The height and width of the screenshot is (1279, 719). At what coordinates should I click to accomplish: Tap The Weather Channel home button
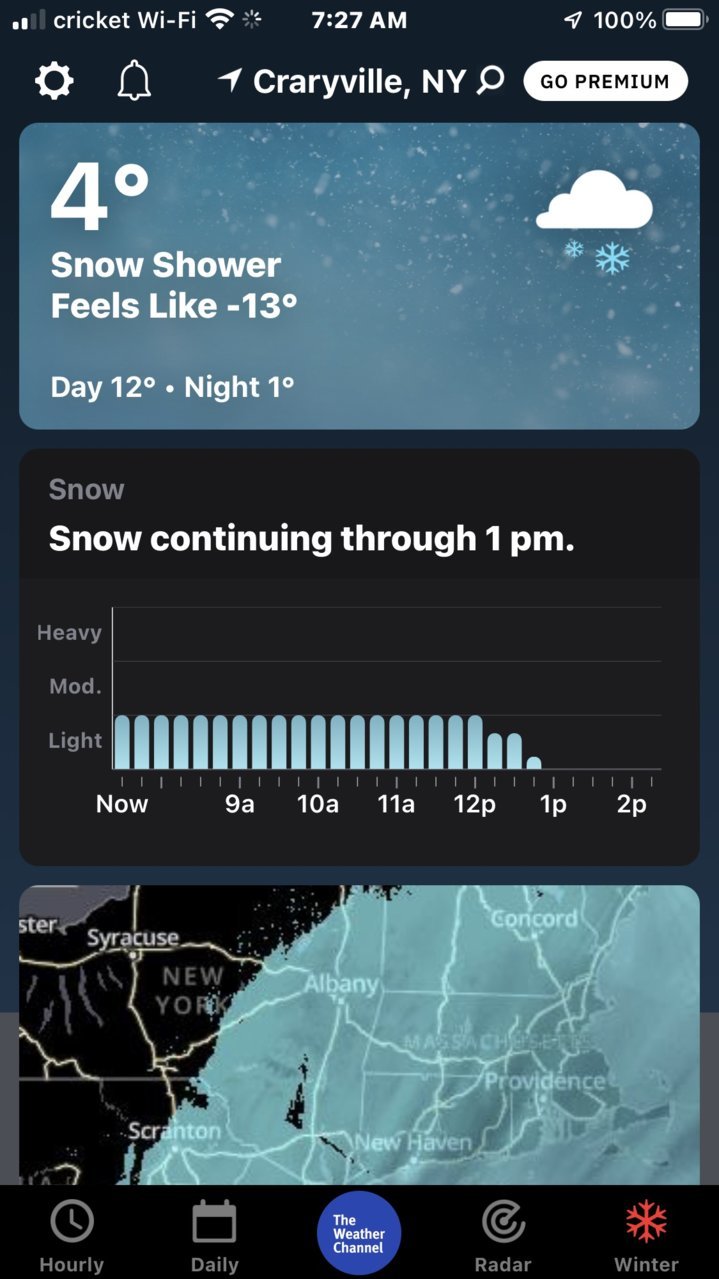pyautogui.click(x=359, y=1233)
